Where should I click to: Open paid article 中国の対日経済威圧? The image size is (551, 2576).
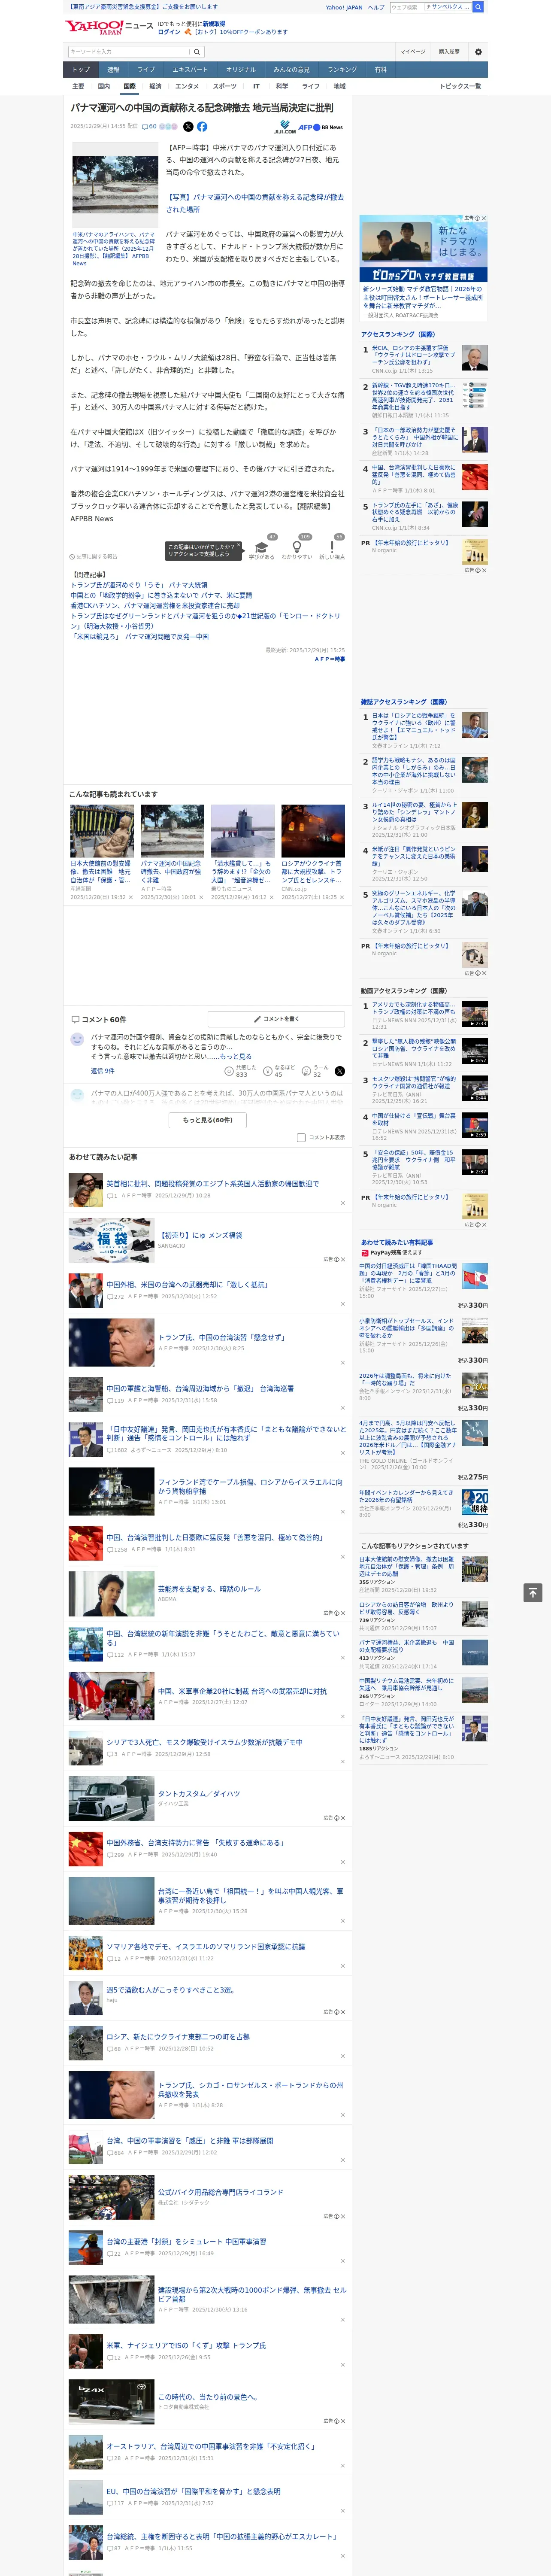[408, 1274]
